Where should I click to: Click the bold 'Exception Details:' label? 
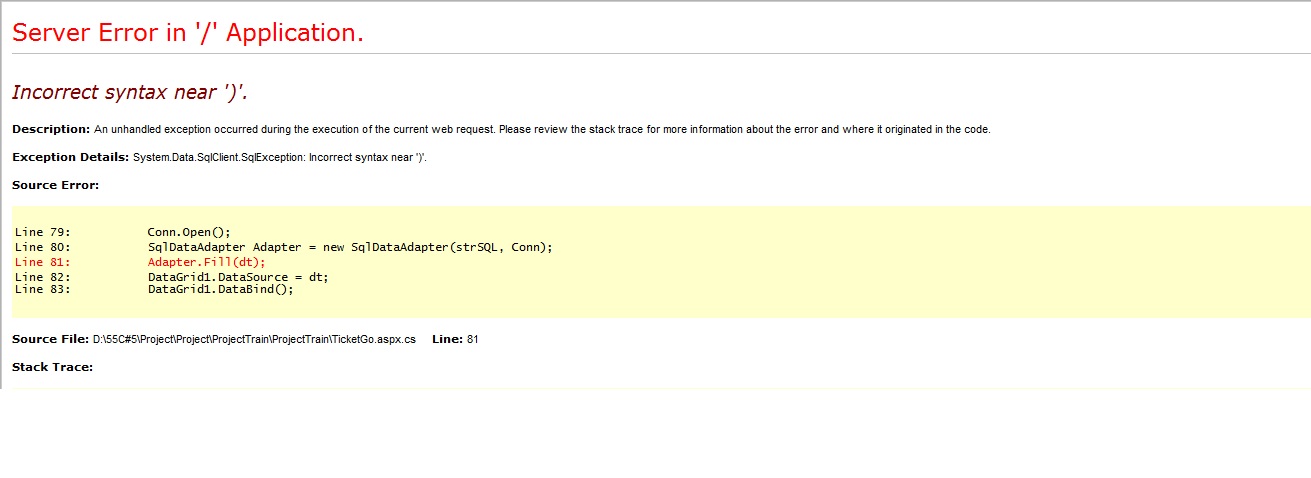click(70, 157)
